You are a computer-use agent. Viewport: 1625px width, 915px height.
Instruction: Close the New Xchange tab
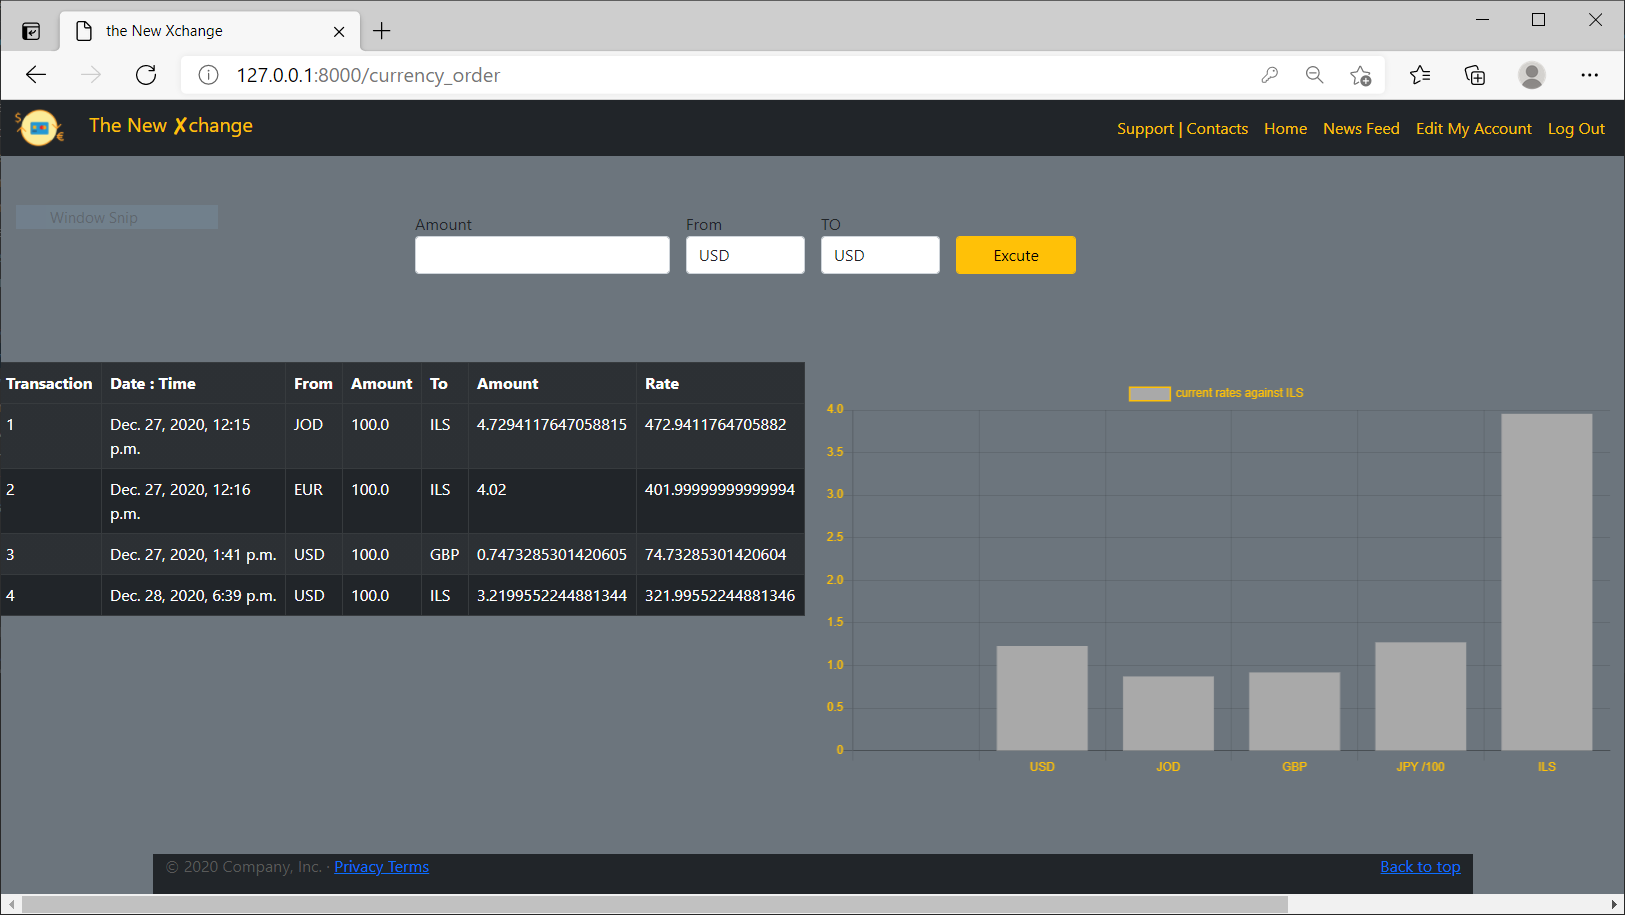click(339, 31)
